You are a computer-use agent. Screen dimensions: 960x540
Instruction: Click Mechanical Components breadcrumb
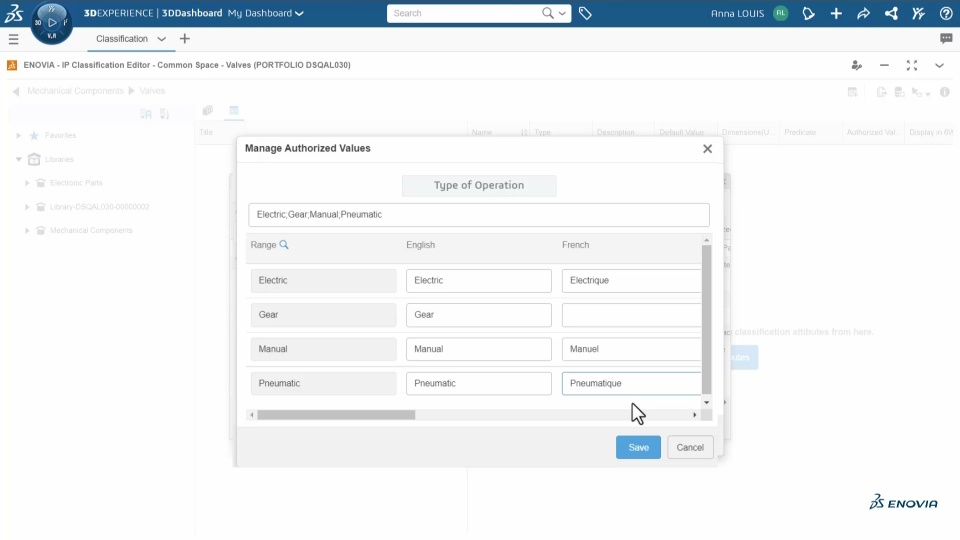pos(75,91)
